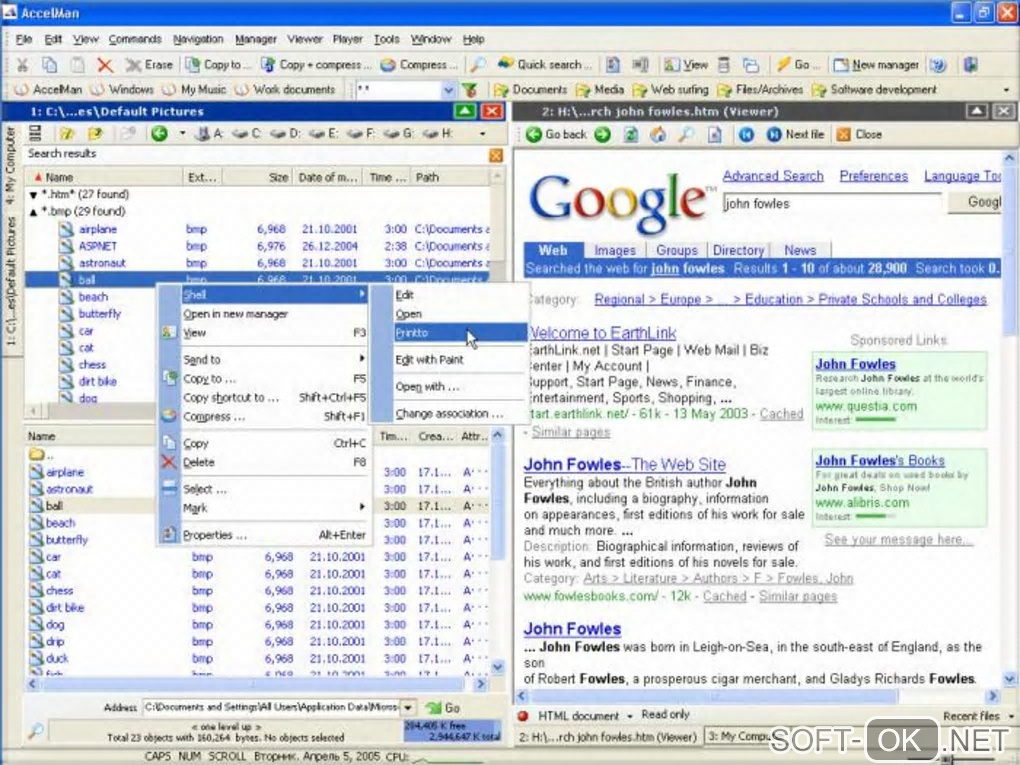Click Go back in the viewer toolbar
The height and width of the screenshot is (765, 1020).
[557, 135]
